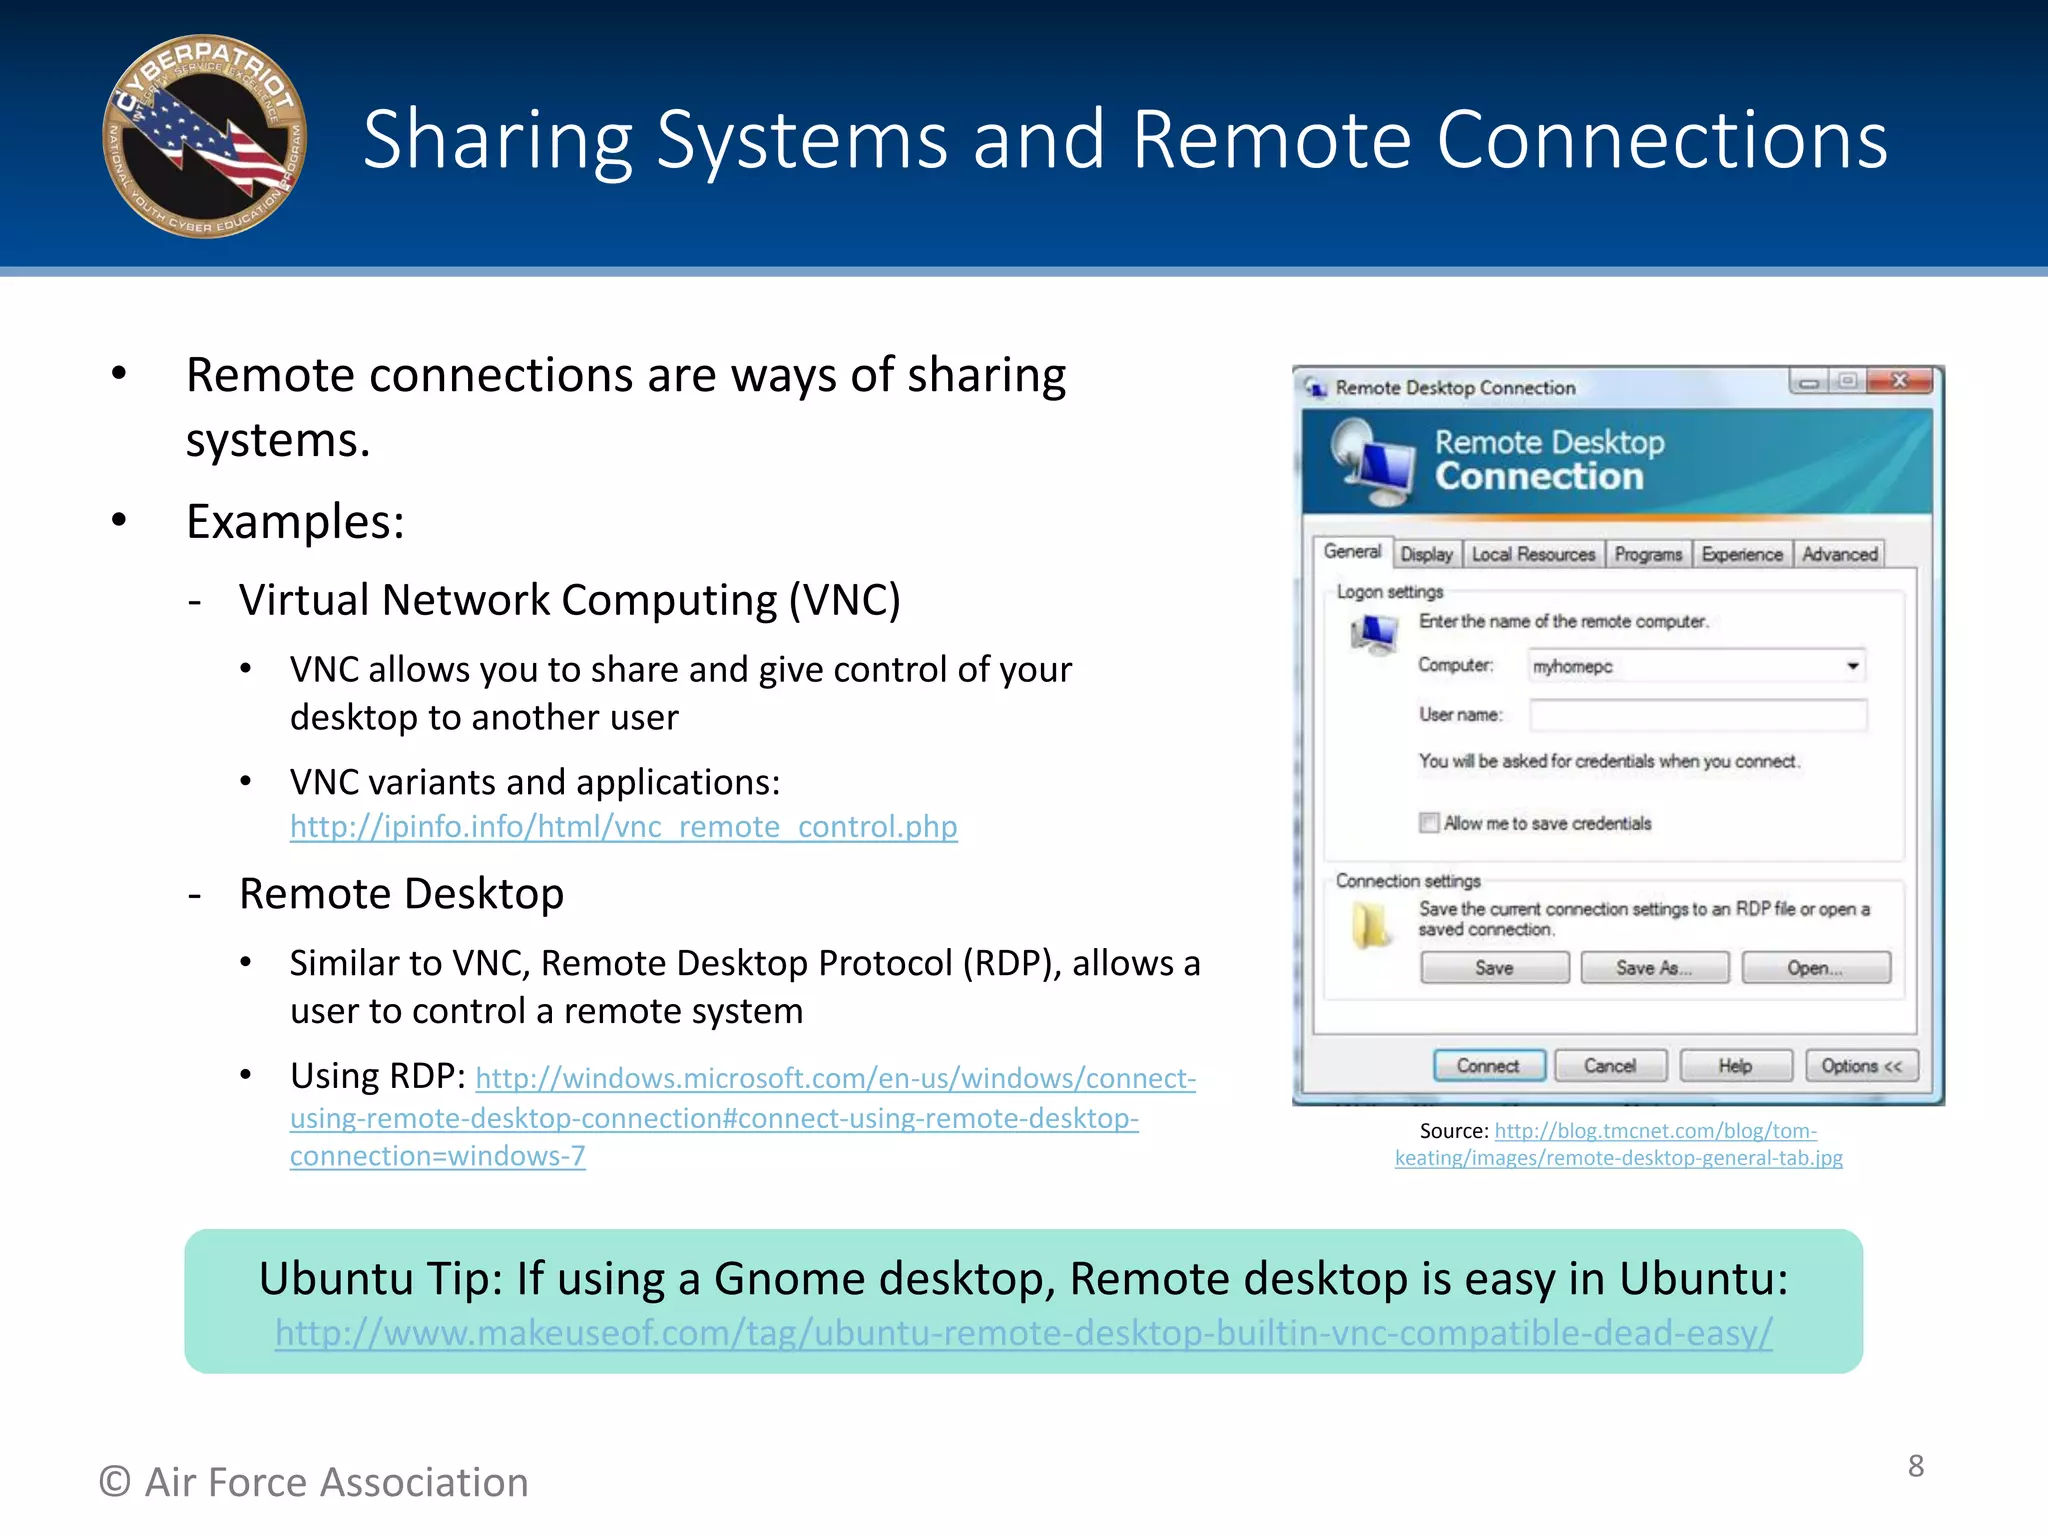Minimize the Remote Desktop Connection window
Viewport: 2048px width, 1536px height.
tap(1809, 382)
